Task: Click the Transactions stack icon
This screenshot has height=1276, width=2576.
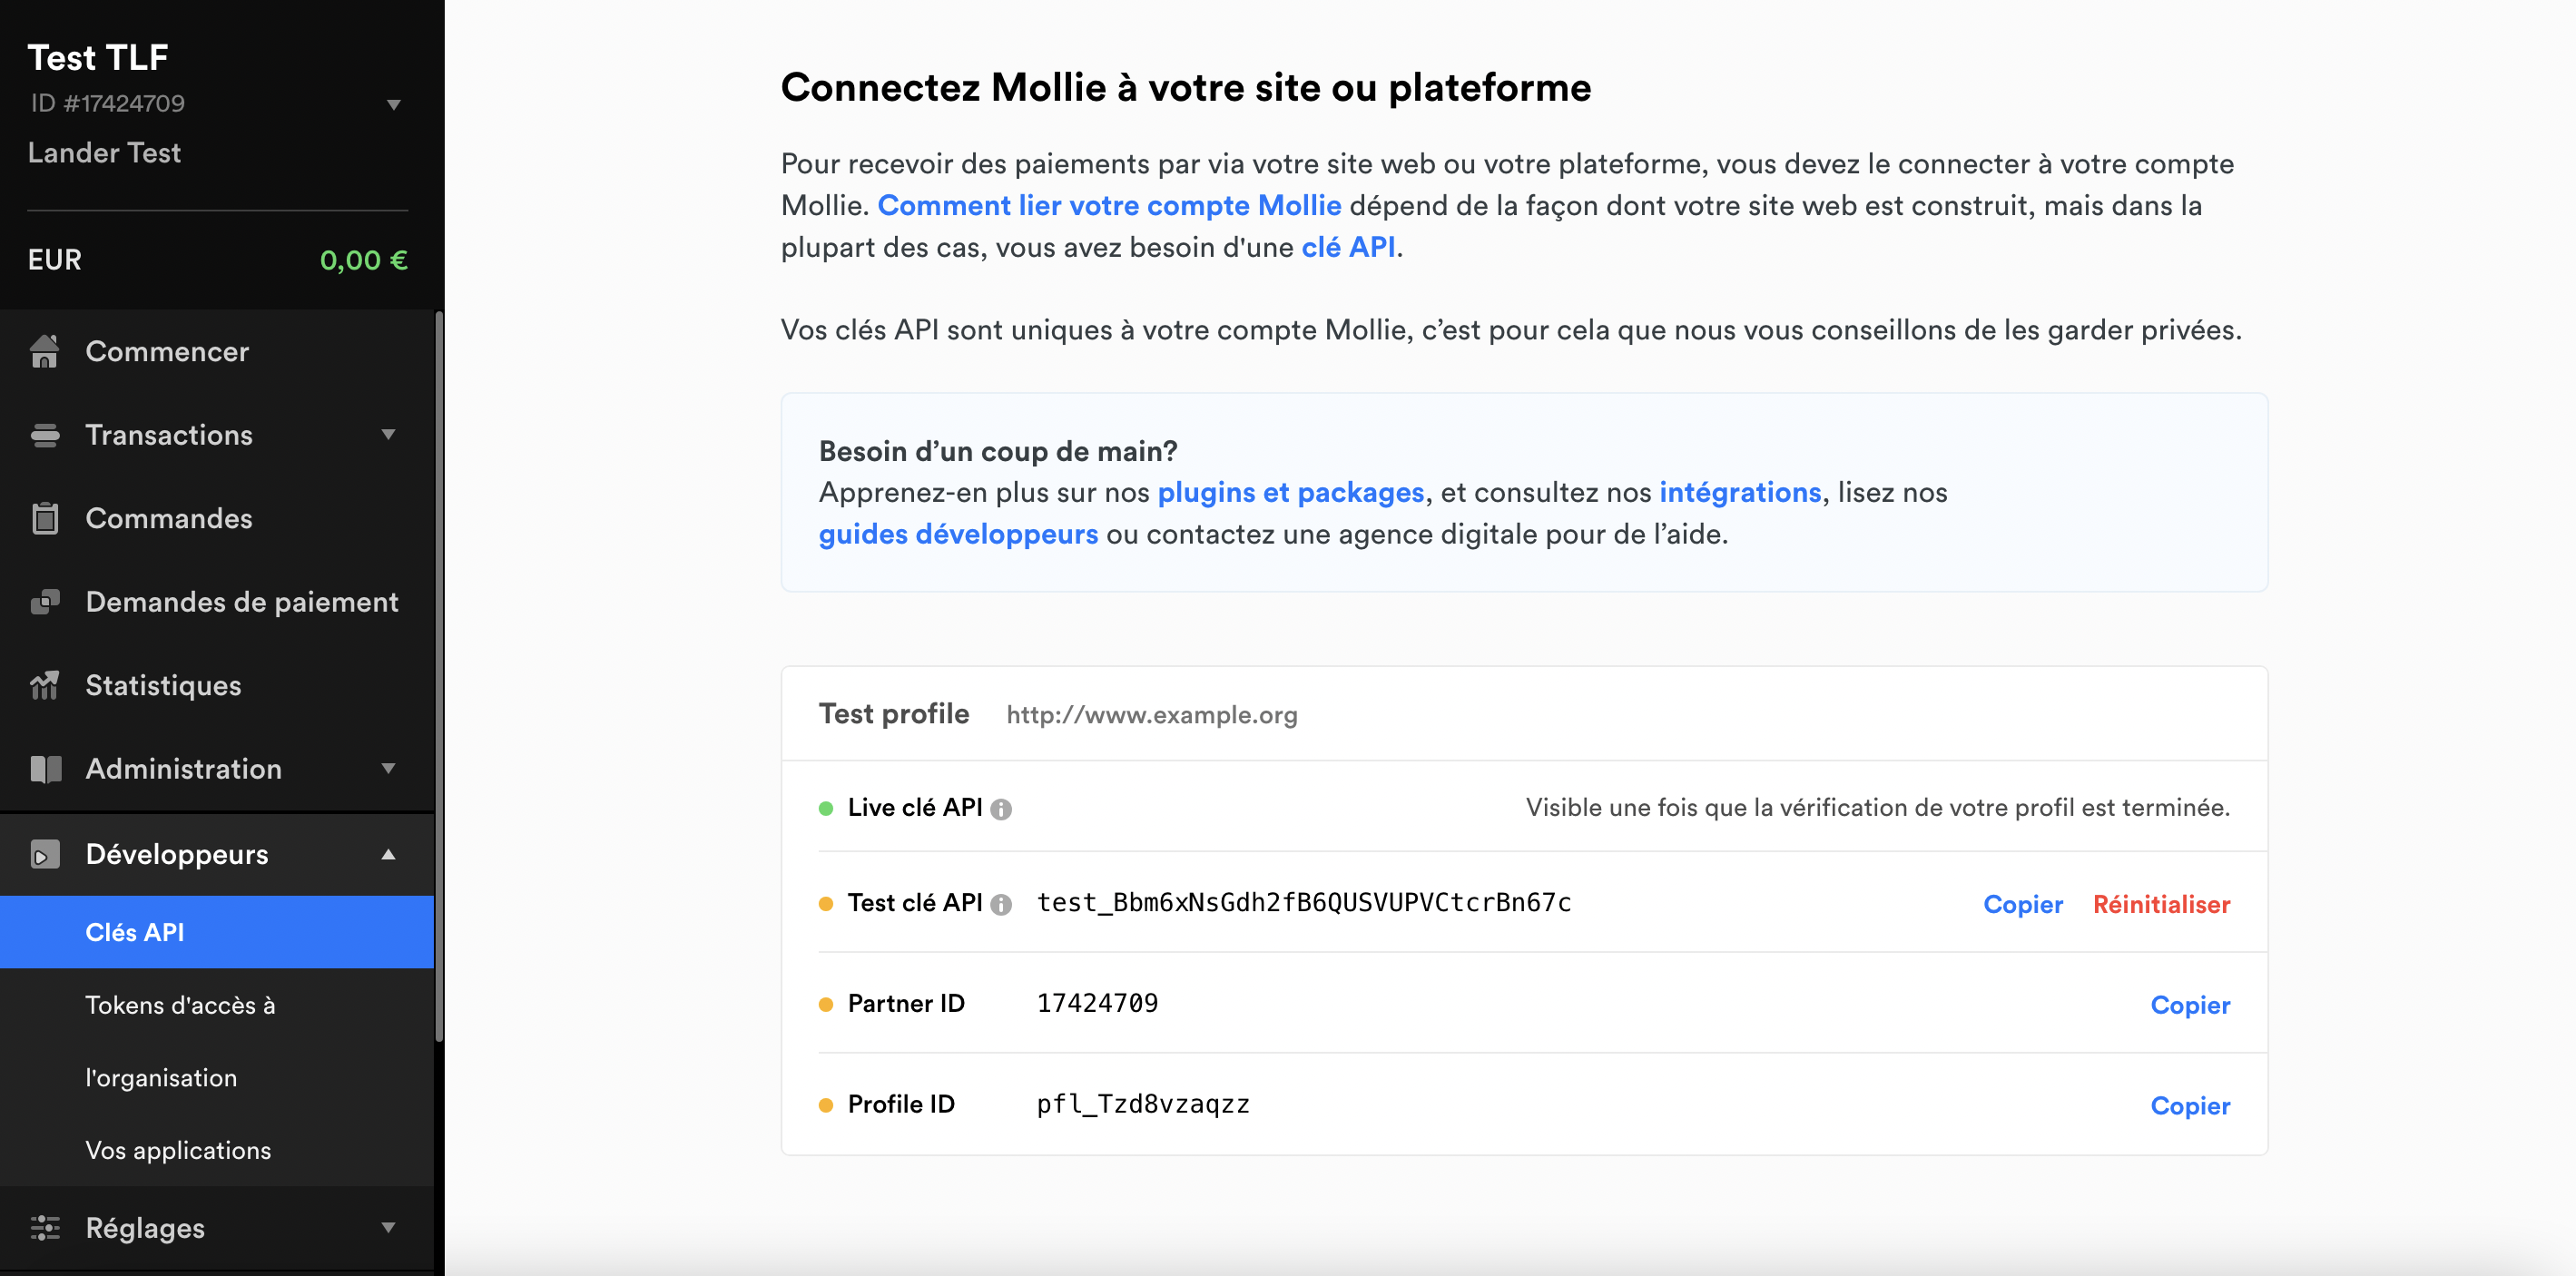Action: (x=45, y=435)
